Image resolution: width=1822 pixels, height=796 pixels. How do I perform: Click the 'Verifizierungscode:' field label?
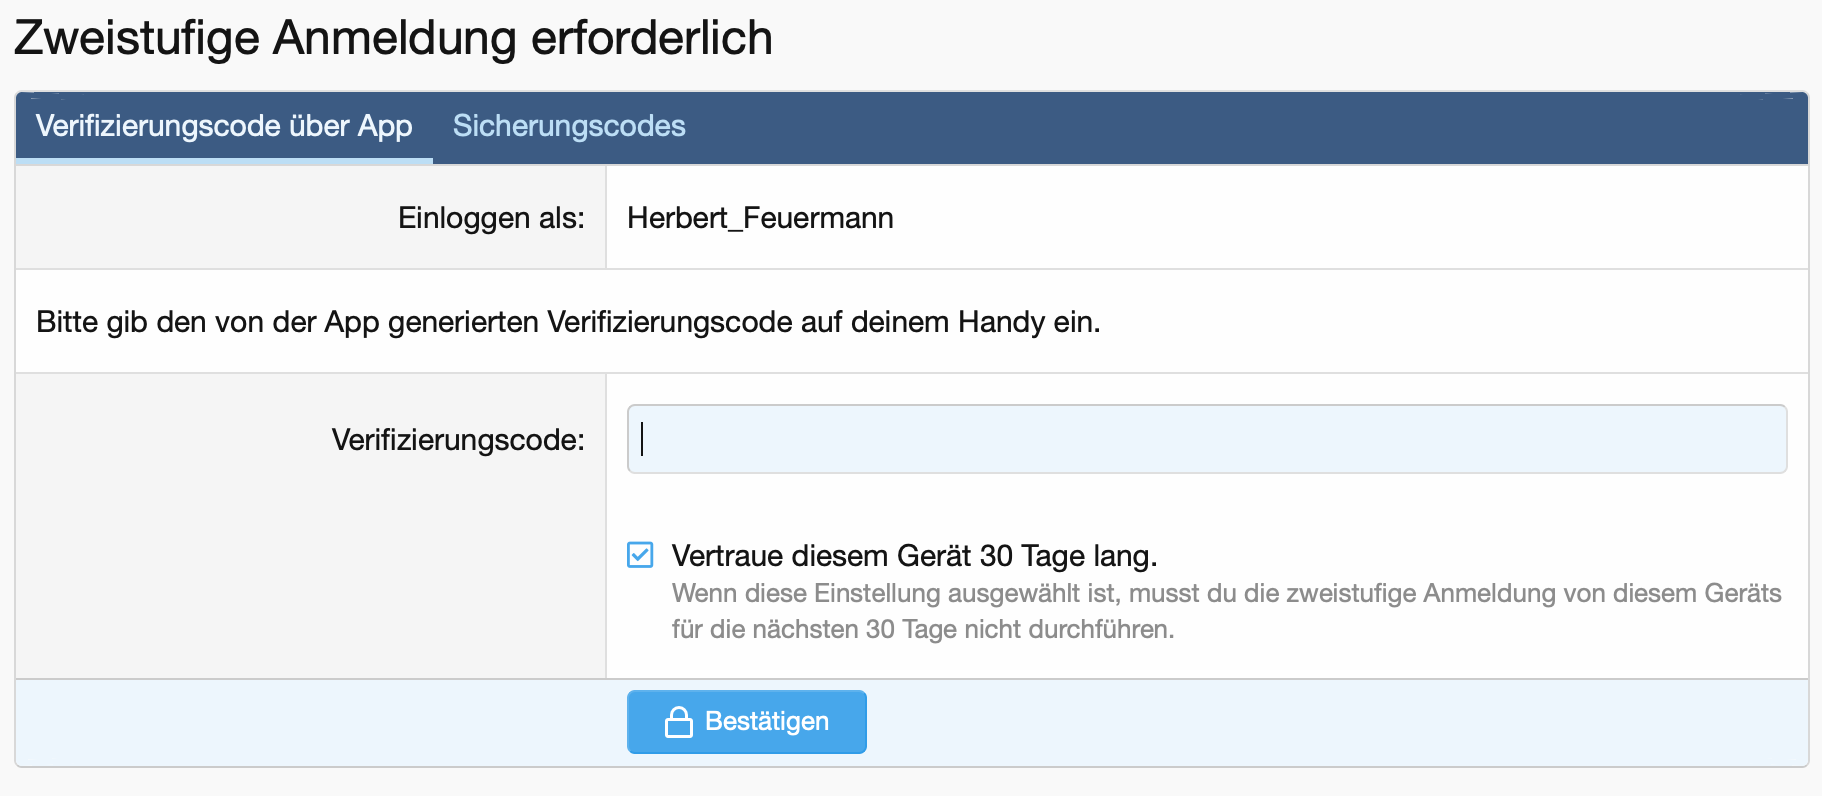click(x=458, y=440)
